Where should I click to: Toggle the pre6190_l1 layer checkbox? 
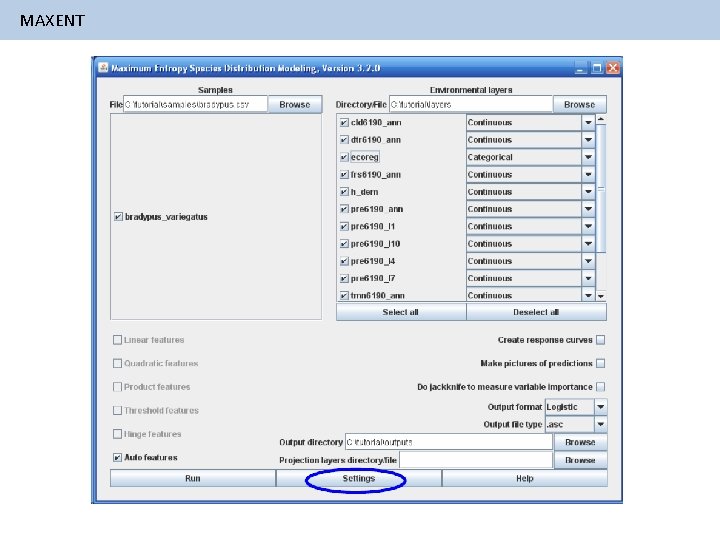344,226
